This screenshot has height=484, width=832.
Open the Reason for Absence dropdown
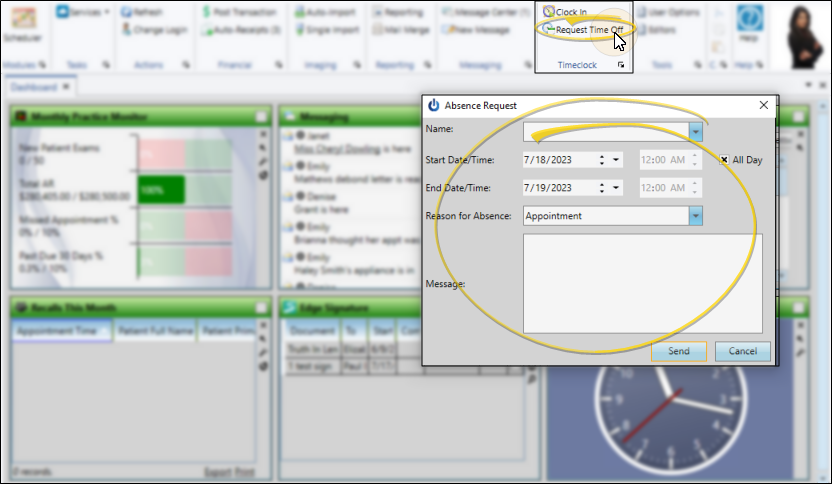pyautogui.click(x=696, y=215)
